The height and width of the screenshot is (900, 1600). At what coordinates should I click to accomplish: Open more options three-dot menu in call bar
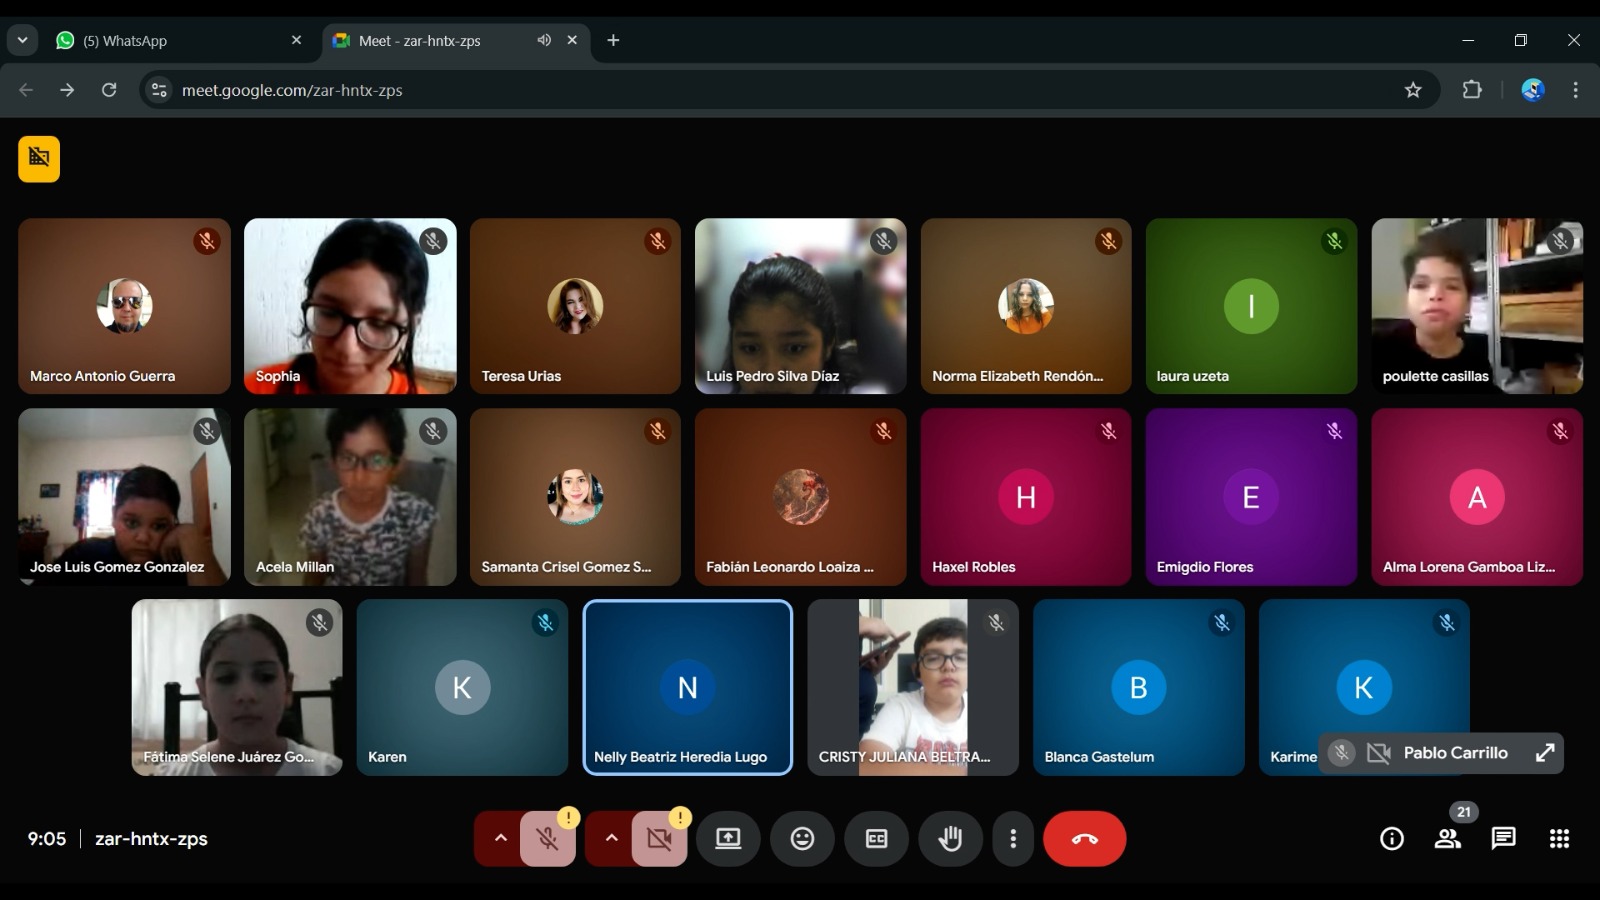[1013, 839]
